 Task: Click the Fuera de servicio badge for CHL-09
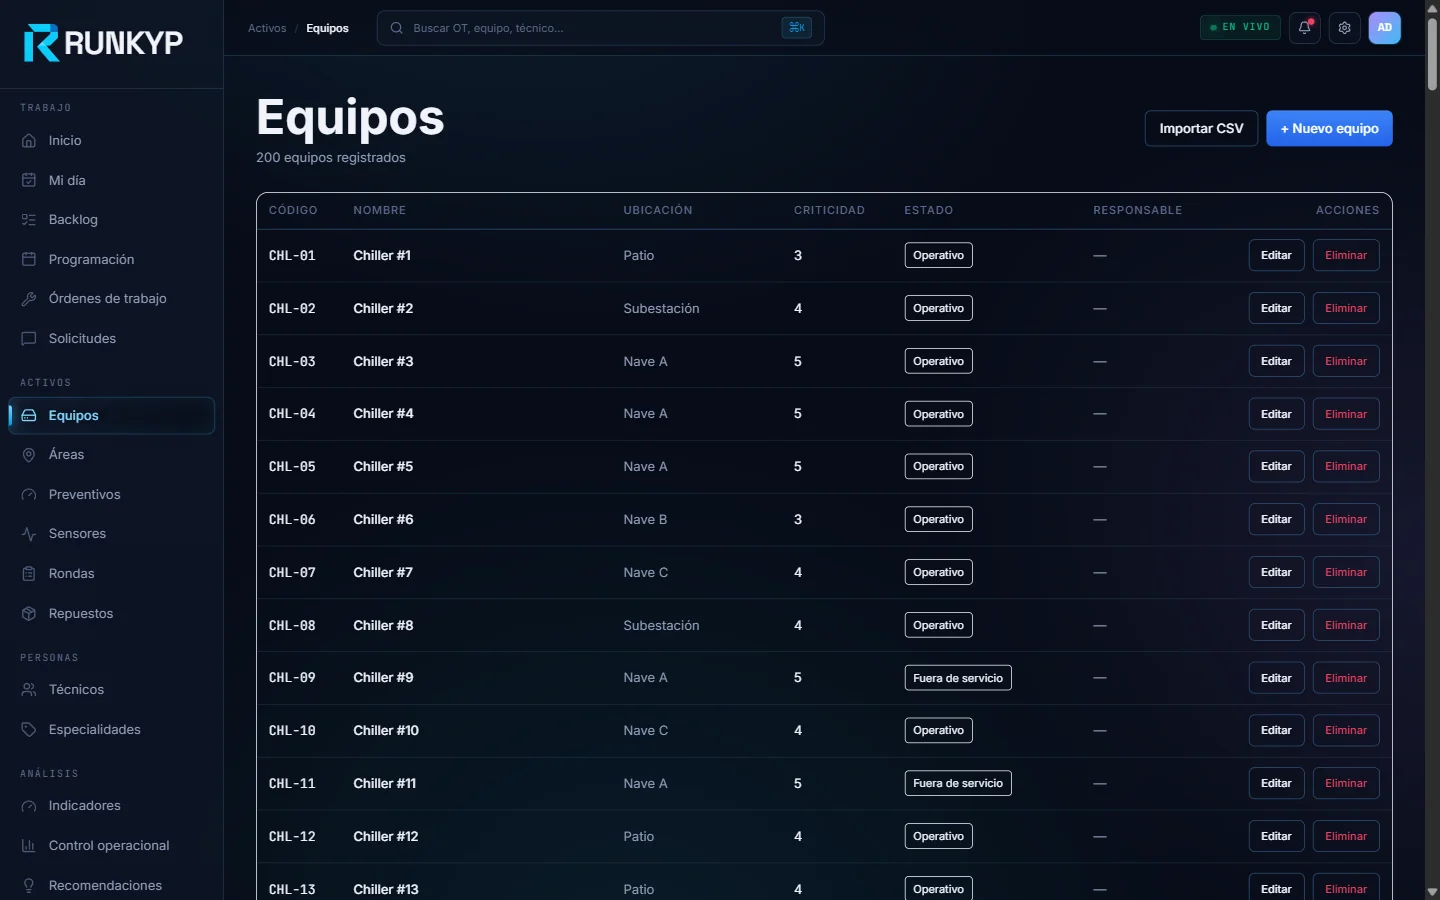click(958, 678)
